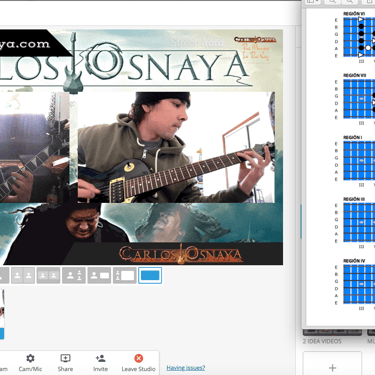Click the main guitarist stream preview

176,147
